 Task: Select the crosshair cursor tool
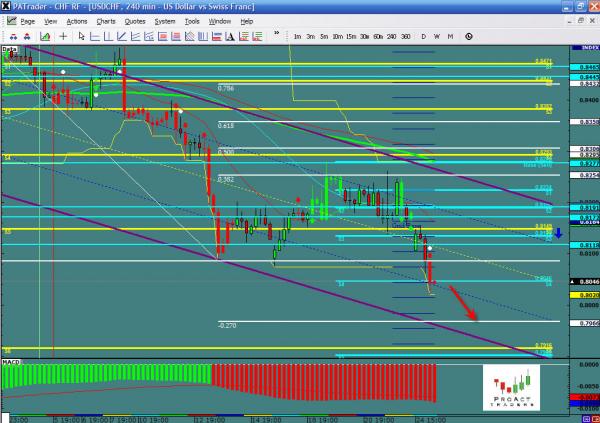[63, 36]
